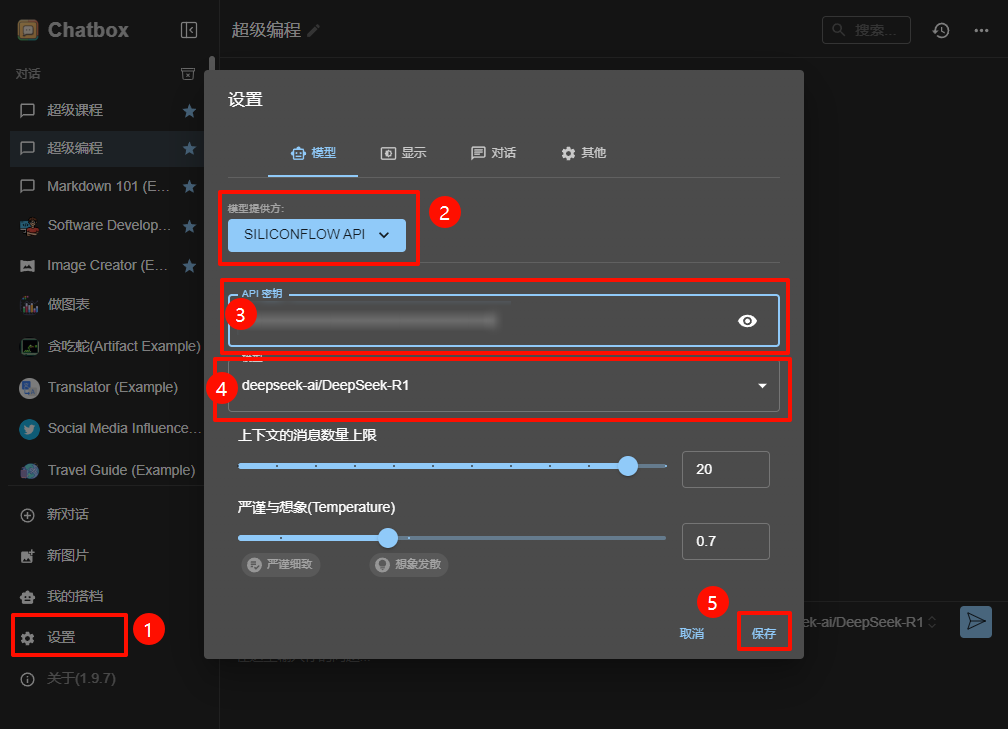Click the pencil icon to rename 超级编程
1008x729 pixels.
[314, 31]
